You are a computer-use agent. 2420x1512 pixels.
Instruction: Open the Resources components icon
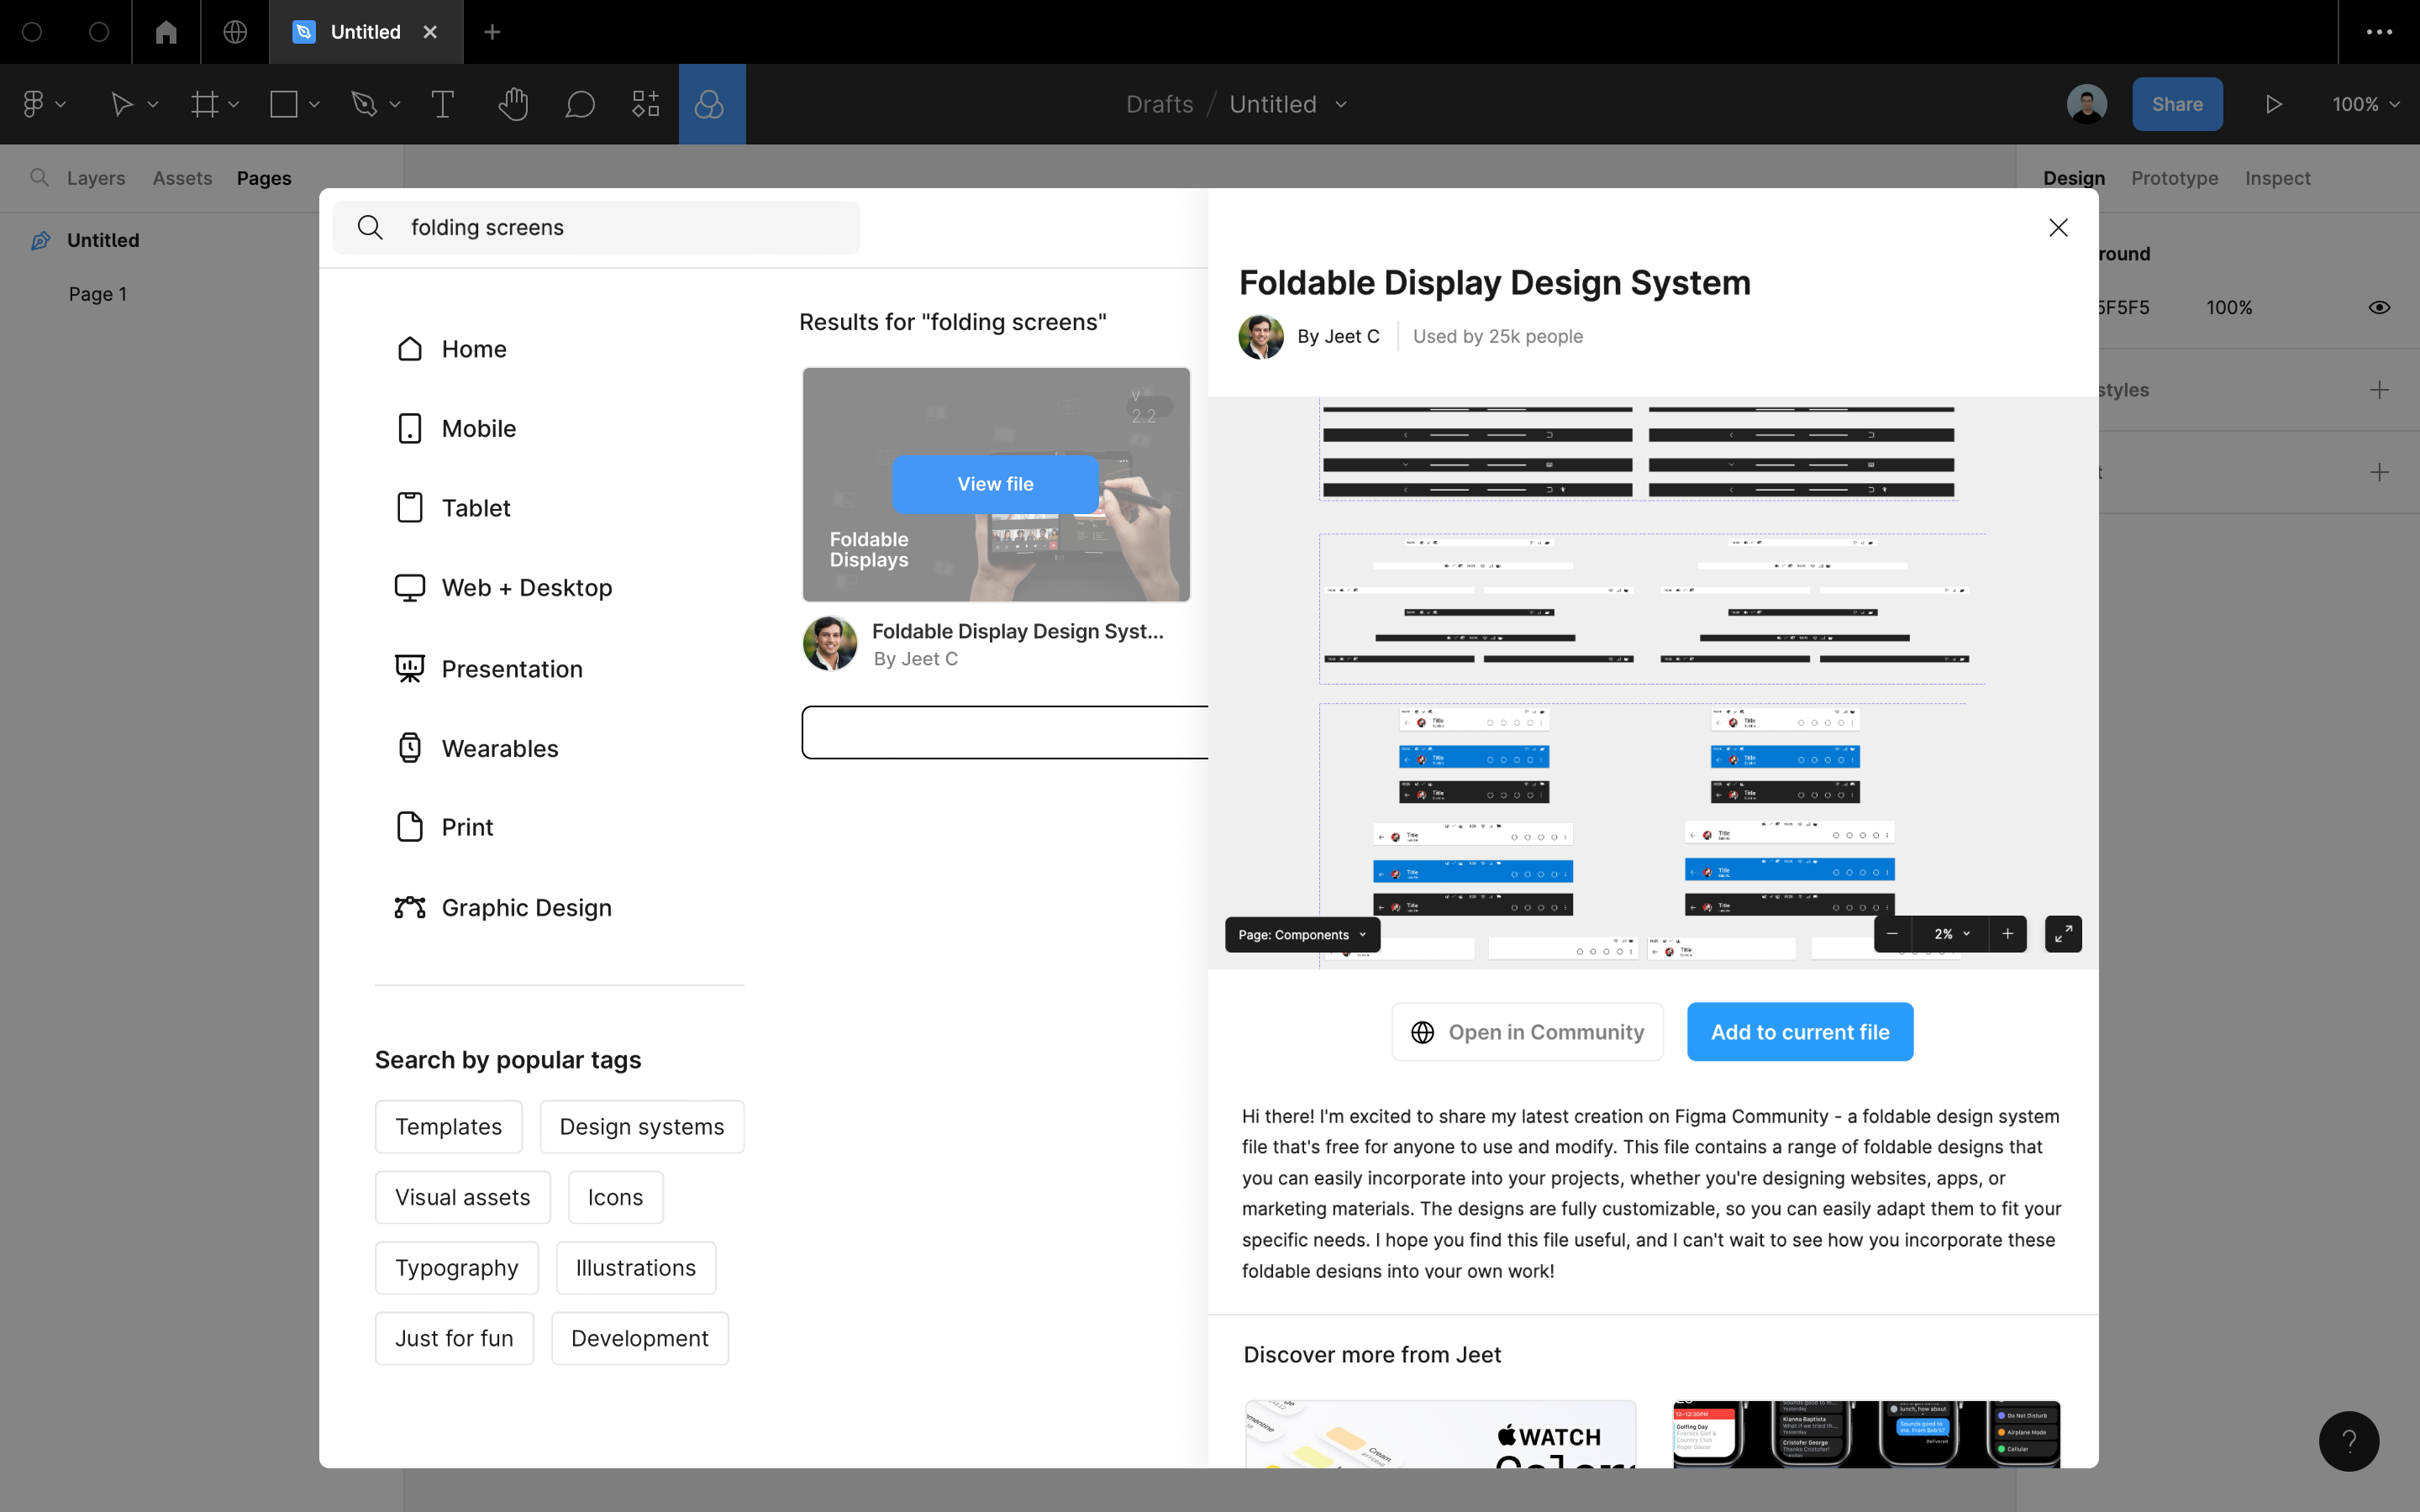[646, 104]
